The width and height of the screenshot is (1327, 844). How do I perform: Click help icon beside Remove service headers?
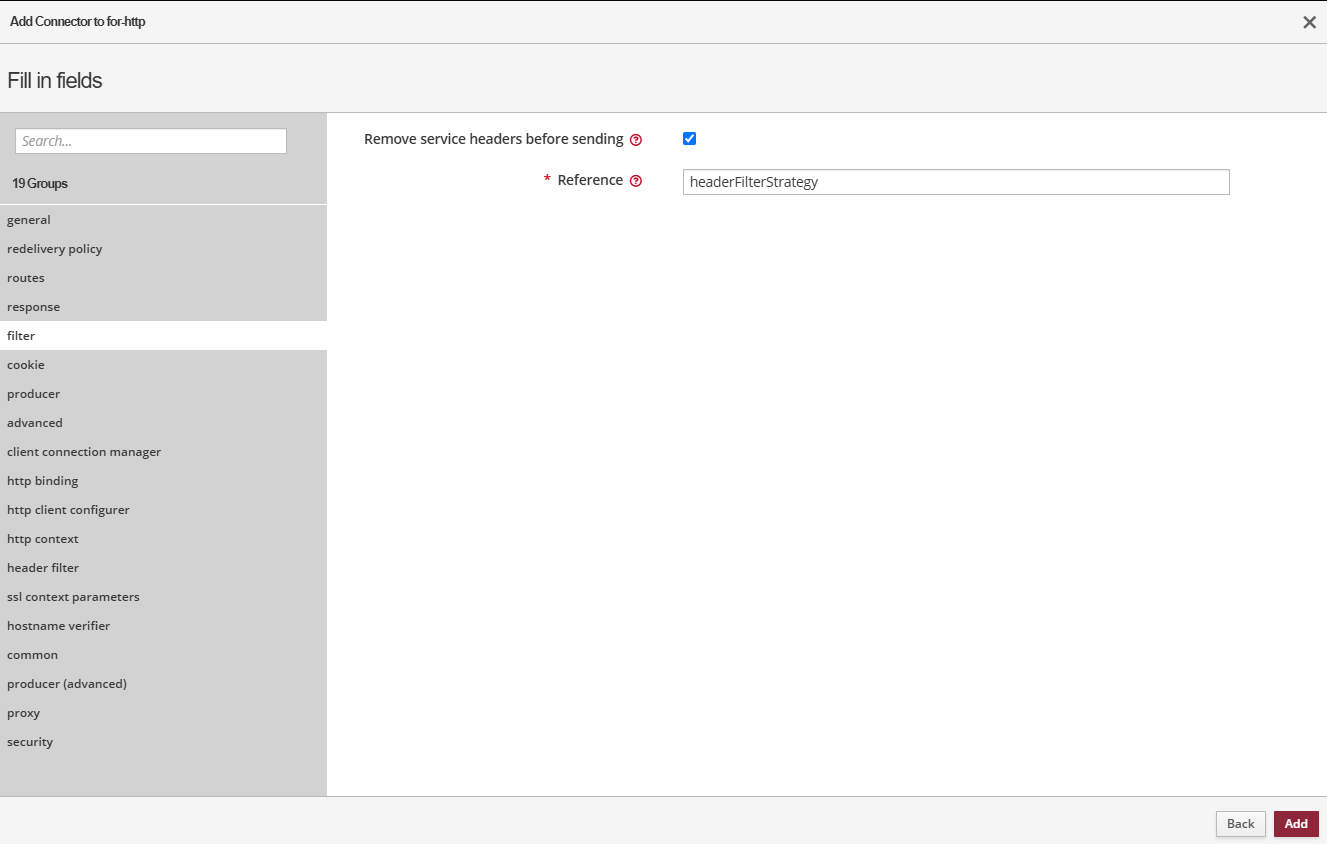[636, 140]
